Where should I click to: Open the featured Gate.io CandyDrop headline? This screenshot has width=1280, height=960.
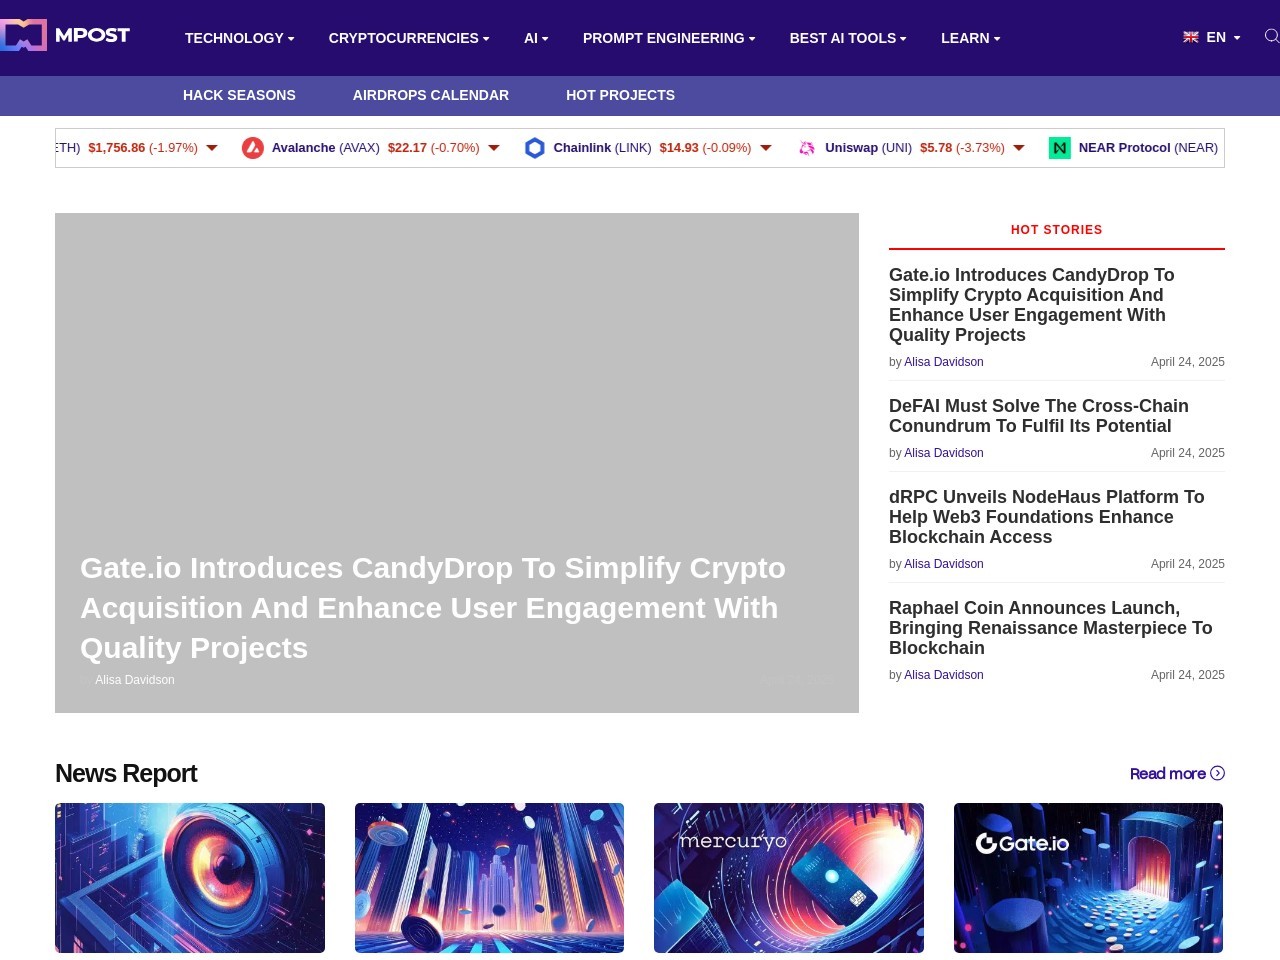pyautogui.click(x=433, y=607)
